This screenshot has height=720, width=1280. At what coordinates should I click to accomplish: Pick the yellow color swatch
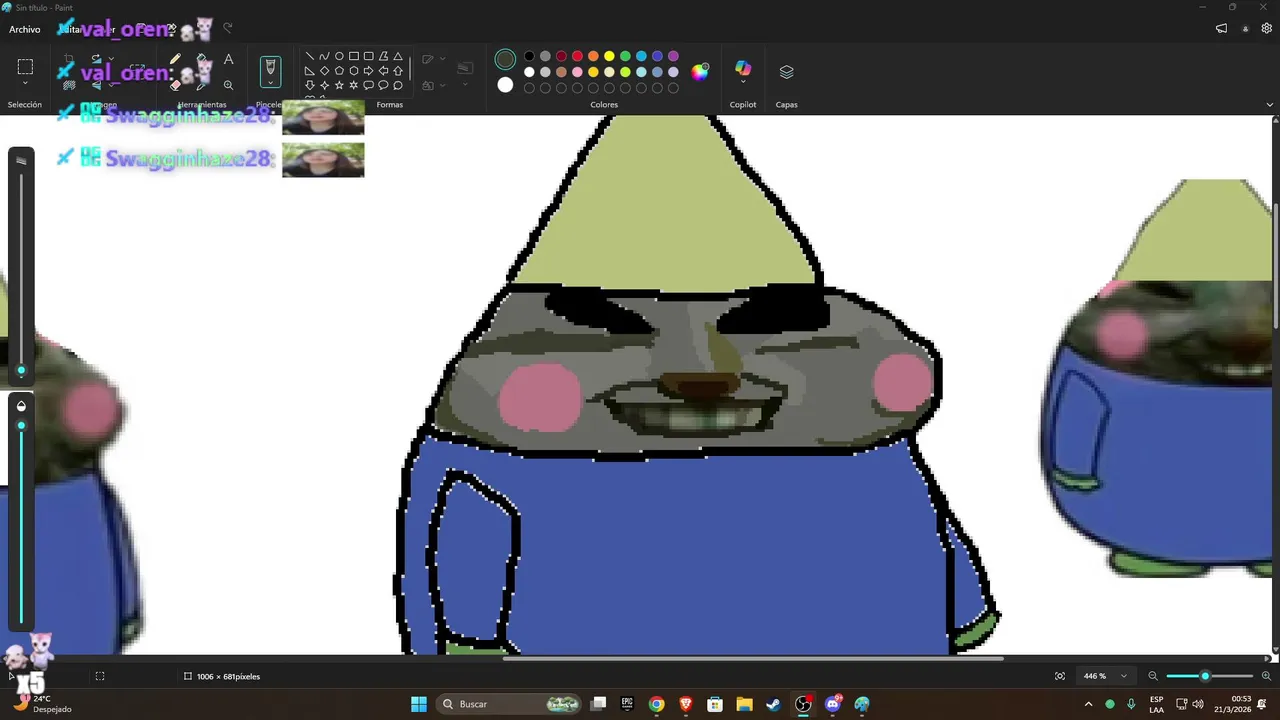pyautogui.click(x=609, y=56)
